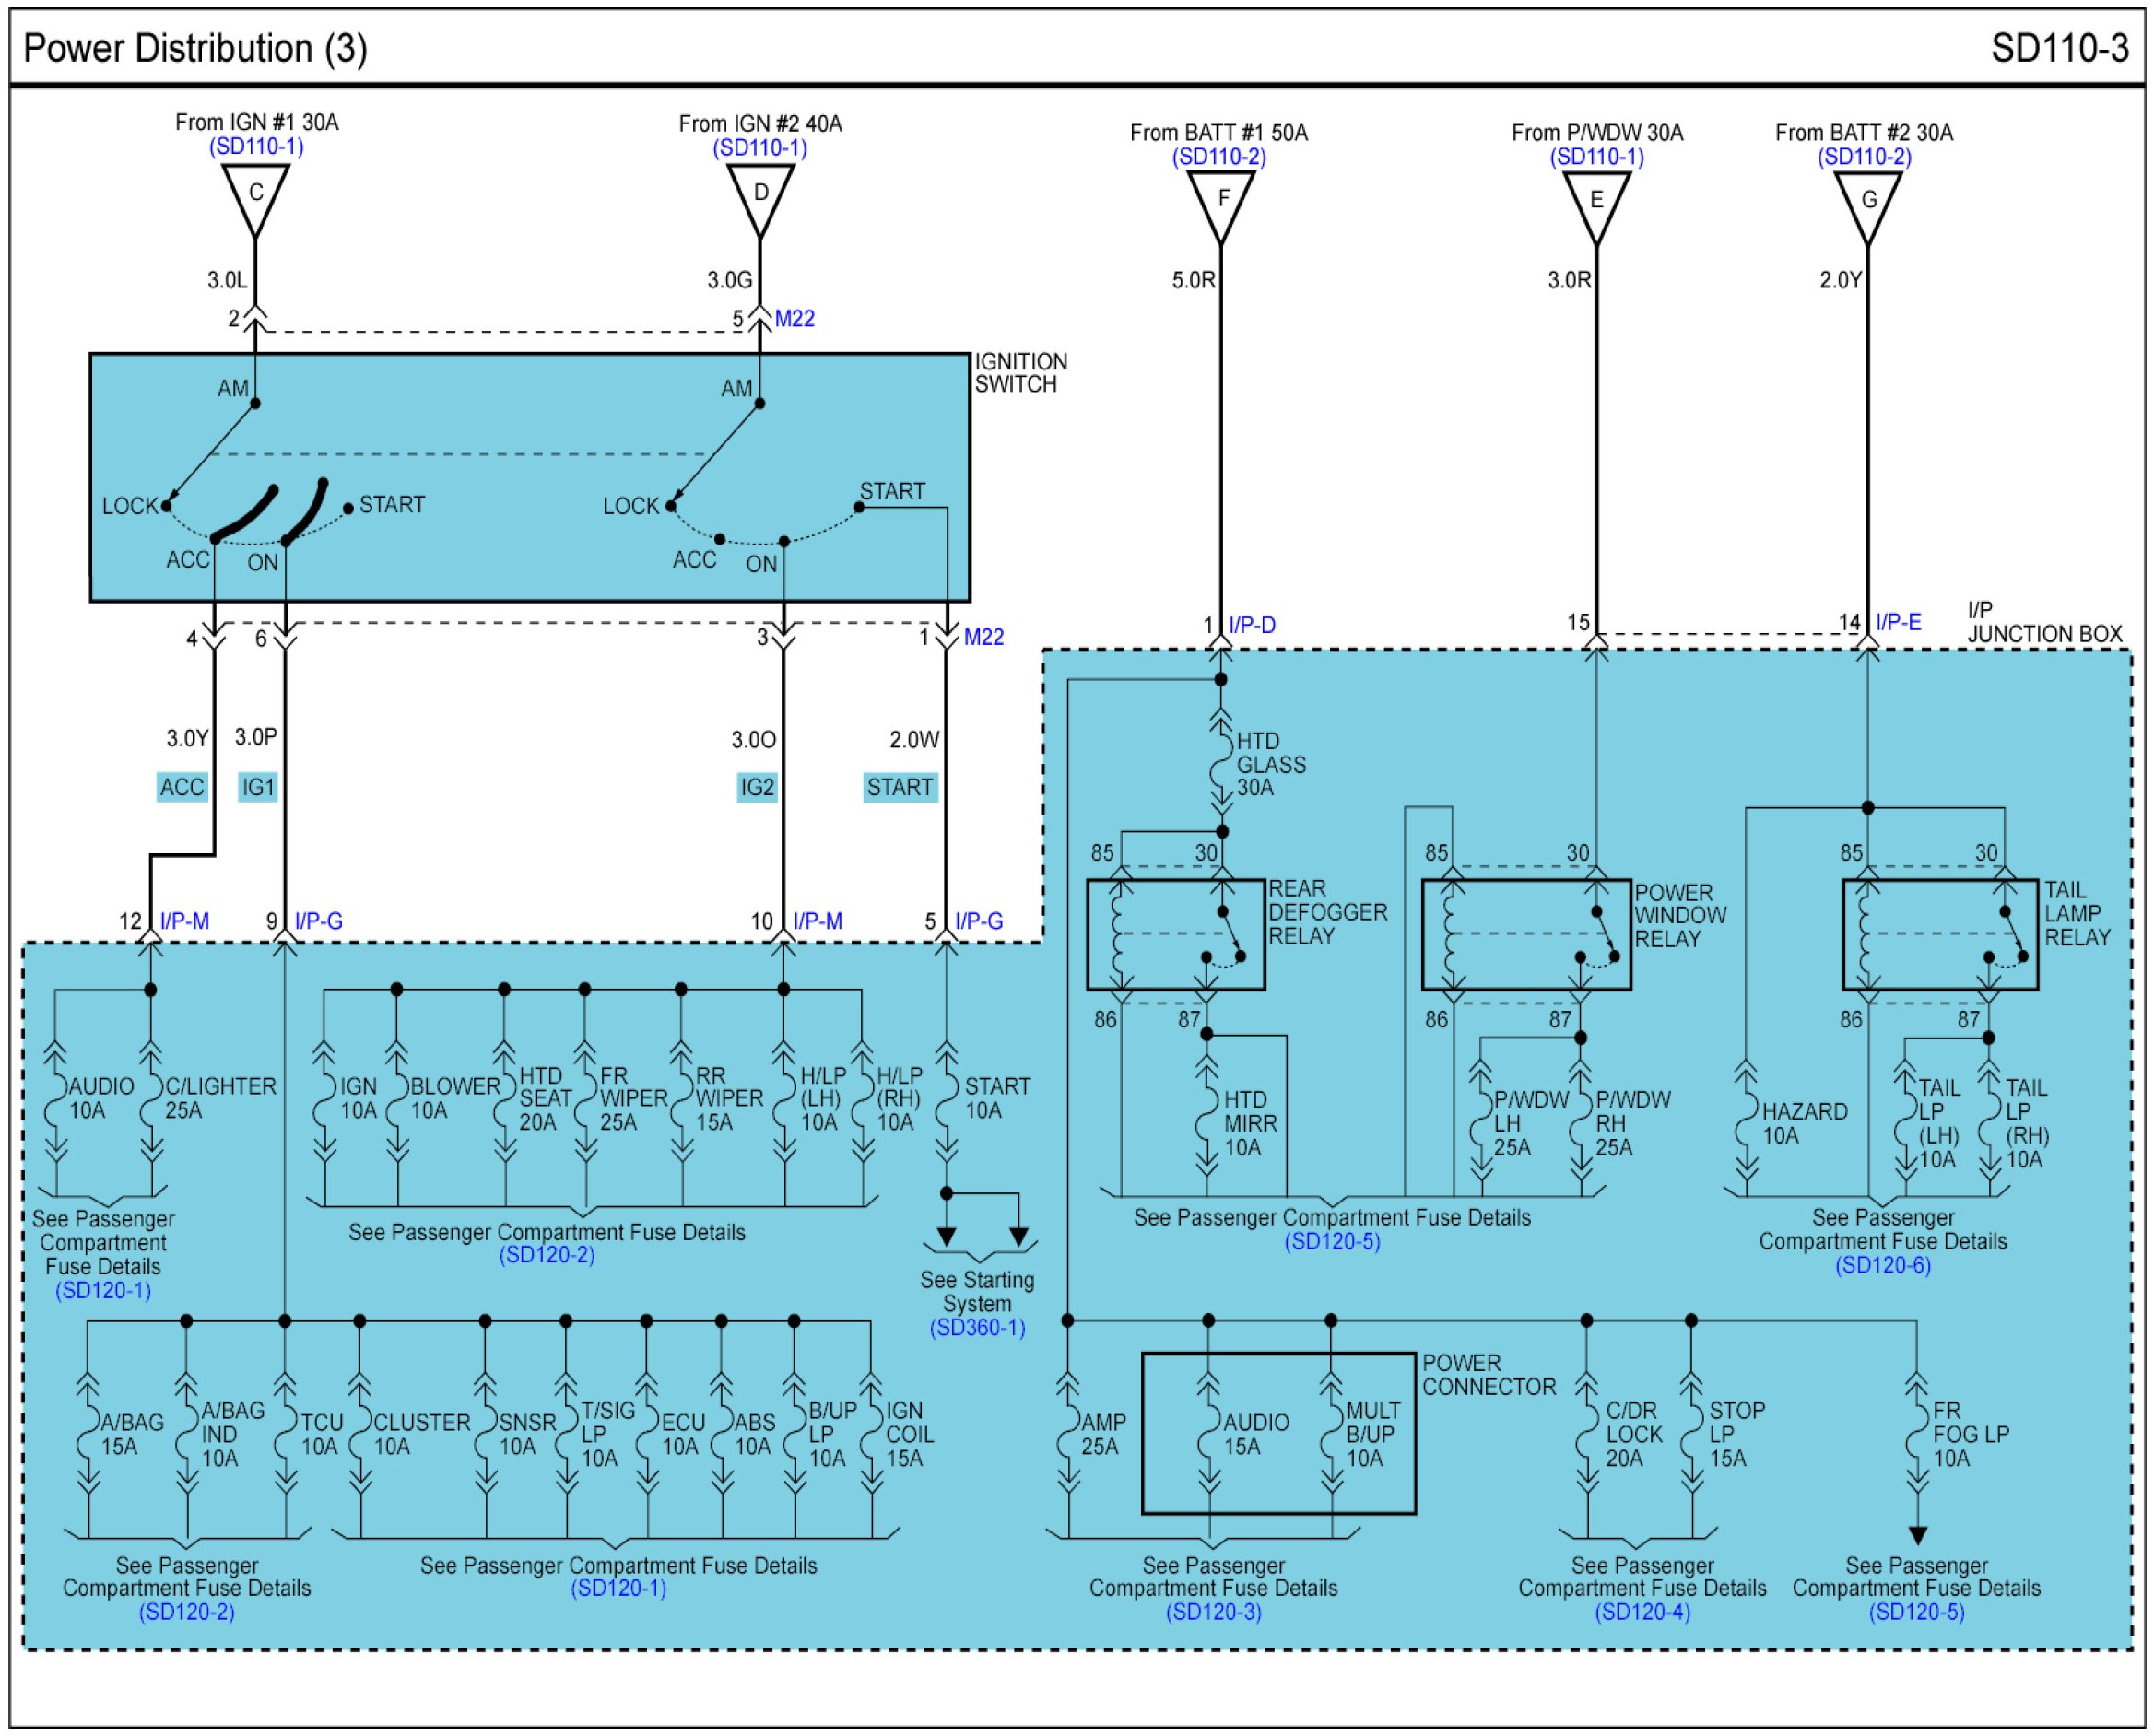Click the Rear Defogger Relay box
The height and width of the screenshot is (1736, 2154).
[x=1175, y=935]
